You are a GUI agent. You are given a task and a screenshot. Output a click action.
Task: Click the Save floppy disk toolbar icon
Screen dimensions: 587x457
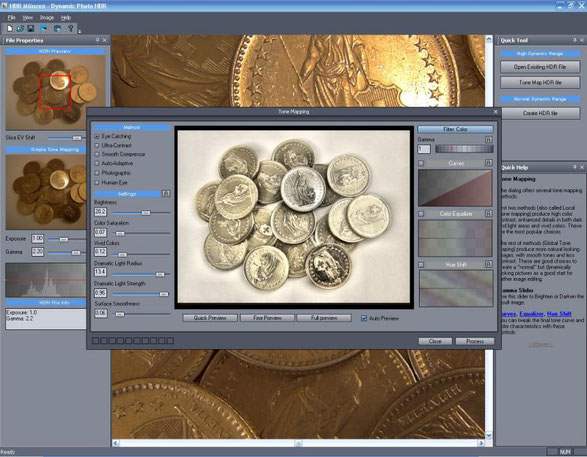pyautogui.click(x=31, y=28)
